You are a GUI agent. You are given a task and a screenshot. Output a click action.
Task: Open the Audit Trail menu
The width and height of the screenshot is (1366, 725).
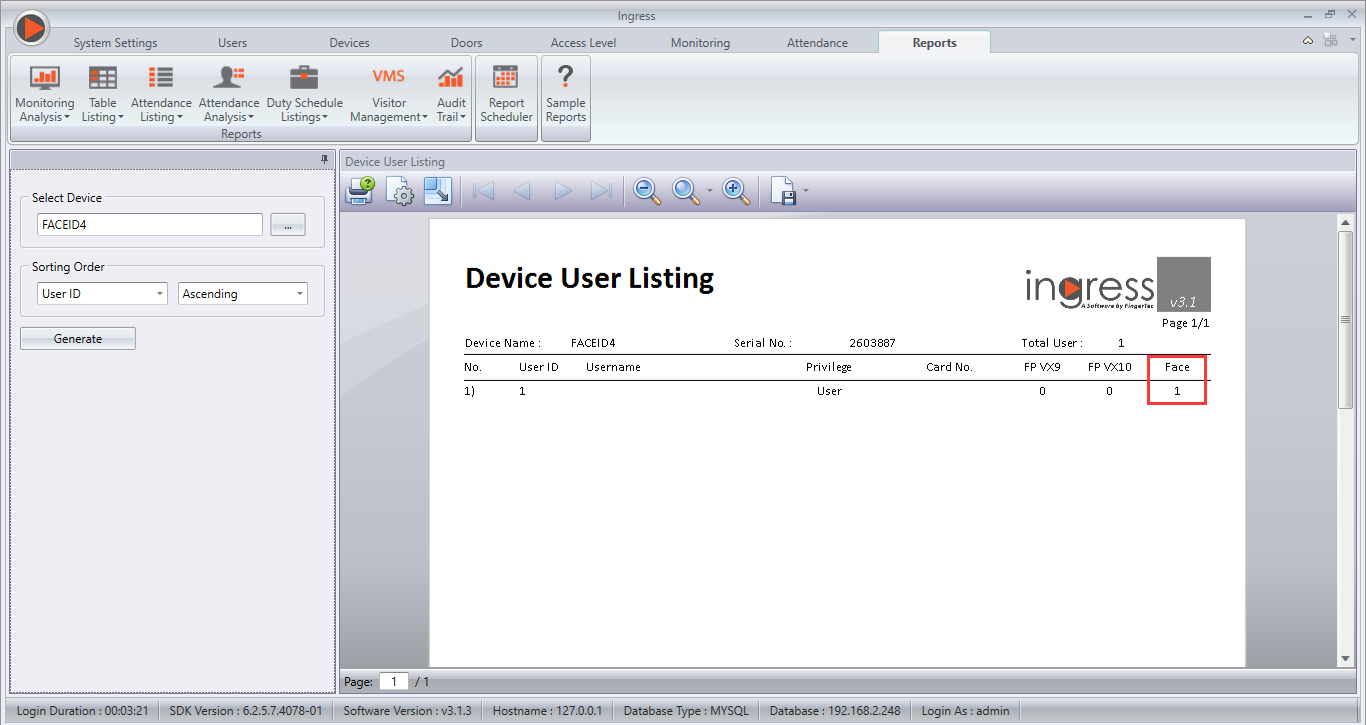[x=451, y=95]
